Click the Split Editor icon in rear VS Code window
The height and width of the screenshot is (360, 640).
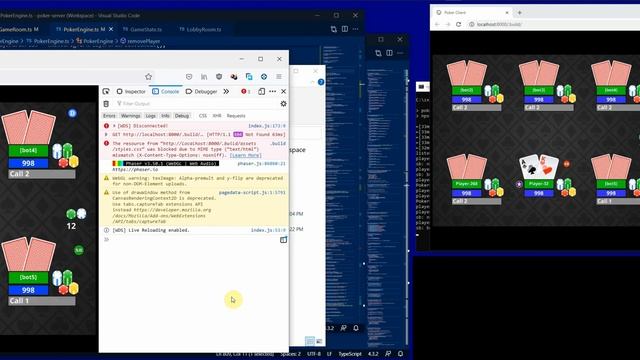point(389,53)
